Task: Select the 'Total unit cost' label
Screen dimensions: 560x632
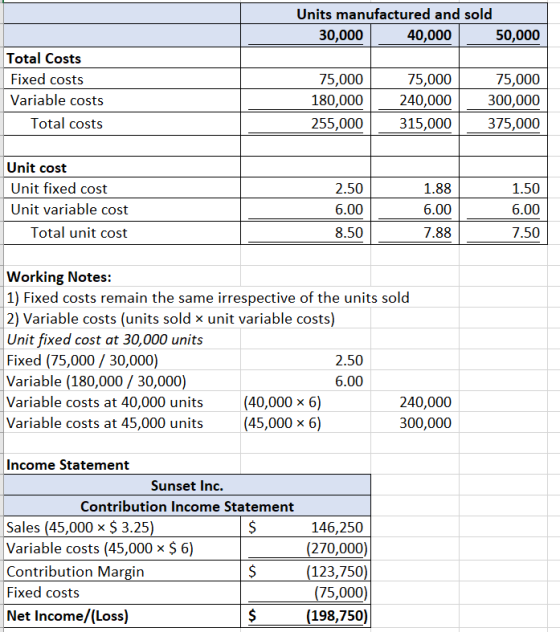Action: point(122,233)
